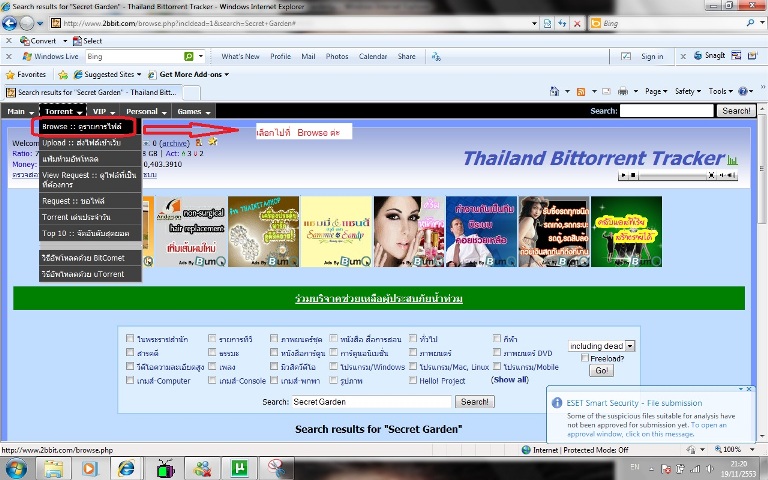Click Search! button beside Secret Garden field
Screen dimensions: 768x480
click(475, 402)
